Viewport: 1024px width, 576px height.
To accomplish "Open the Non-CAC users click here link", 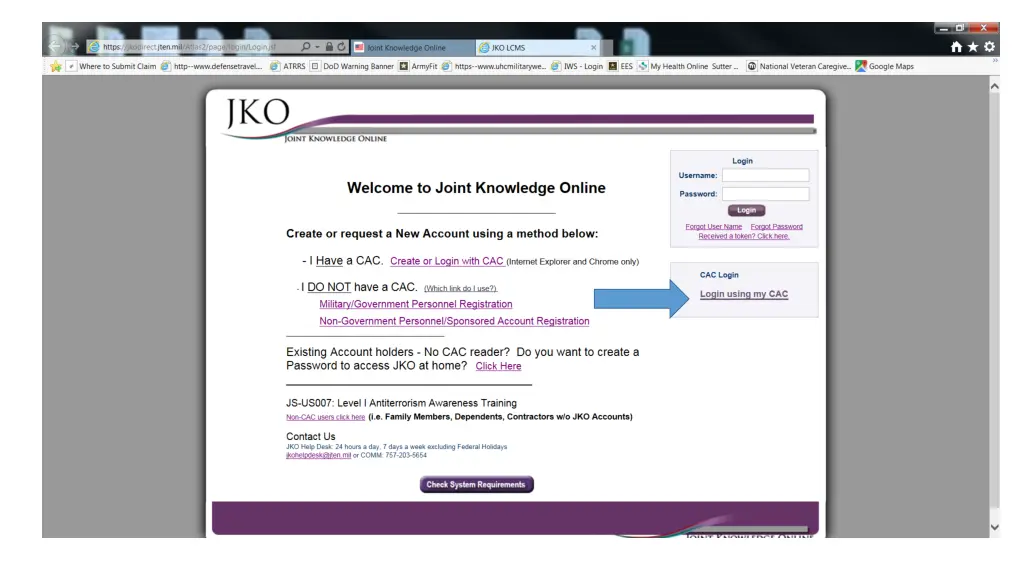I will tap(325, 417).
